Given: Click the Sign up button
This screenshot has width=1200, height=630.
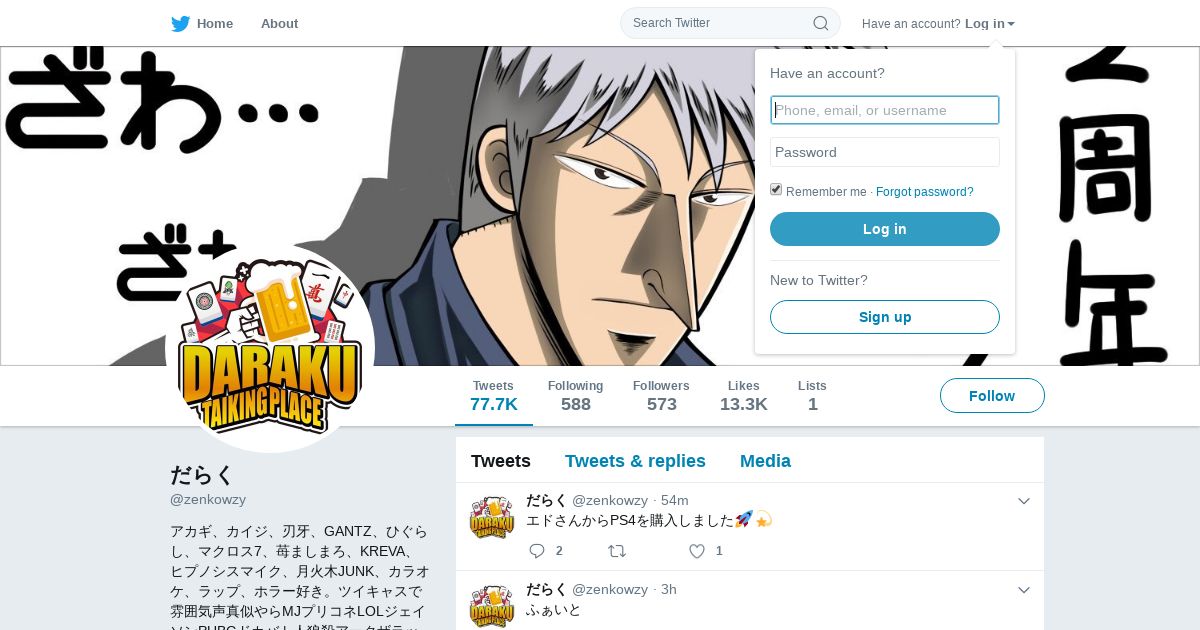Looking at the screenshot, I should 885,317.
